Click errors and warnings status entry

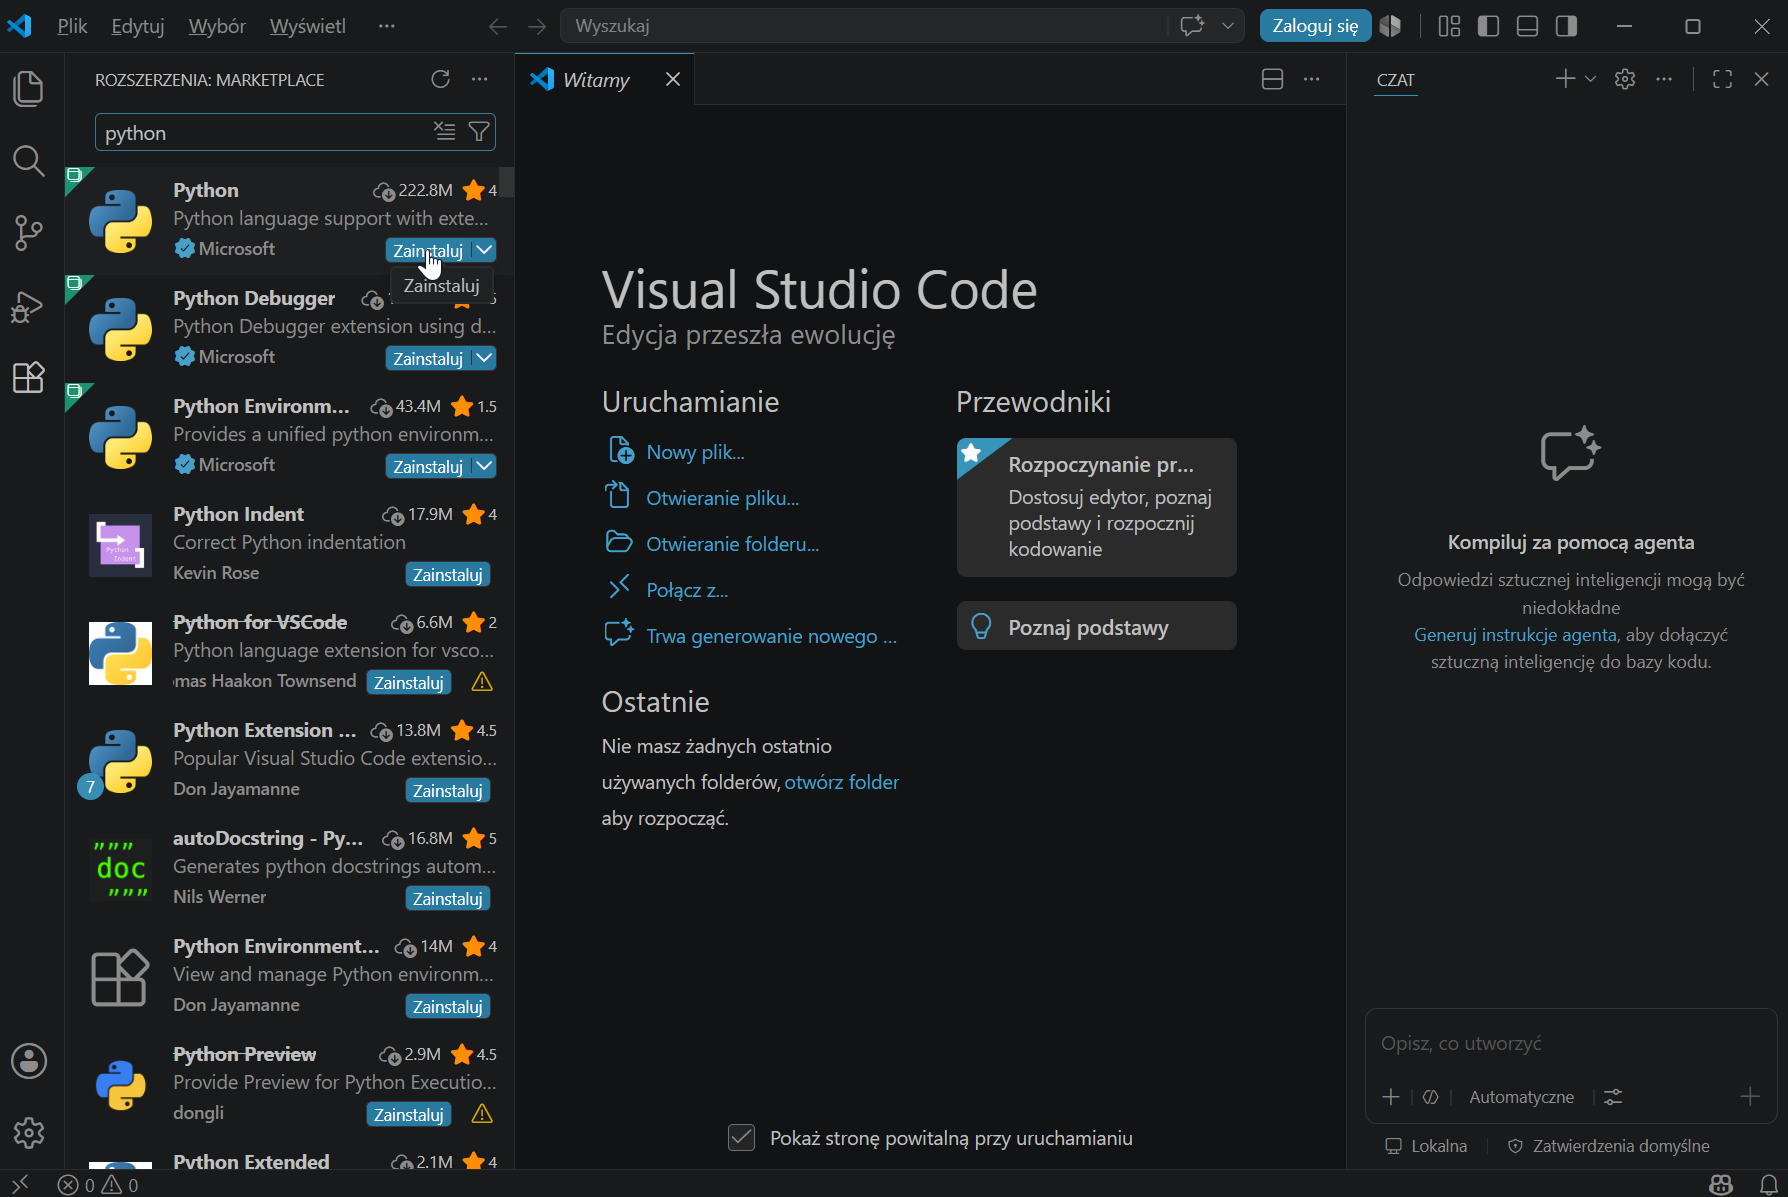pyautogui.click(x=98, y=1185)
